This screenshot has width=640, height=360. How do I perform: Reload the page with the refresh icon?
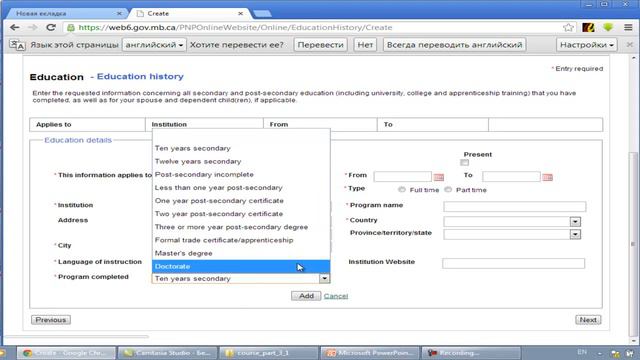51,27
